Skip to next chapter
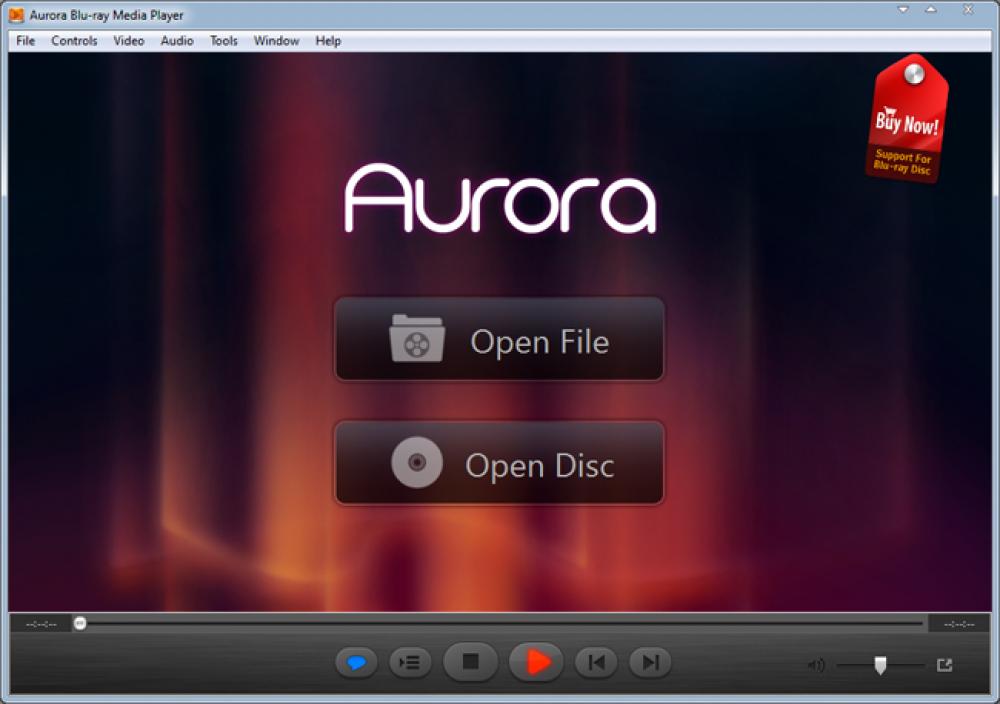This screenshot has height=704, width=1000. 650,662
